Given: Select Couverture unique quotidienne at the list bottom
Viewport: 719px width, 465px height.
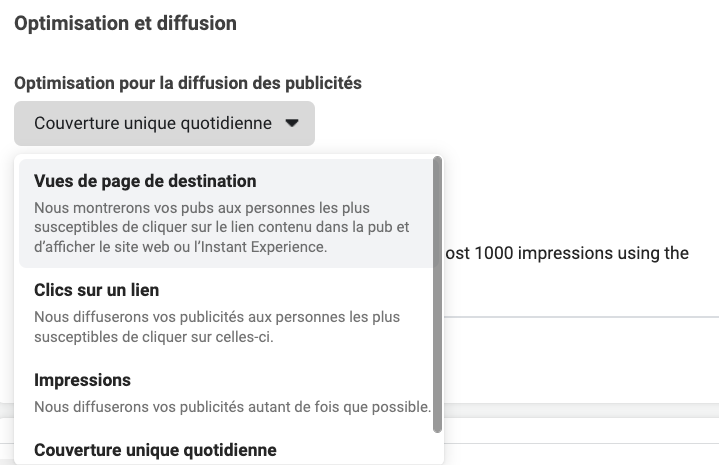Looking at the screenshot, I should click(155, 450).
